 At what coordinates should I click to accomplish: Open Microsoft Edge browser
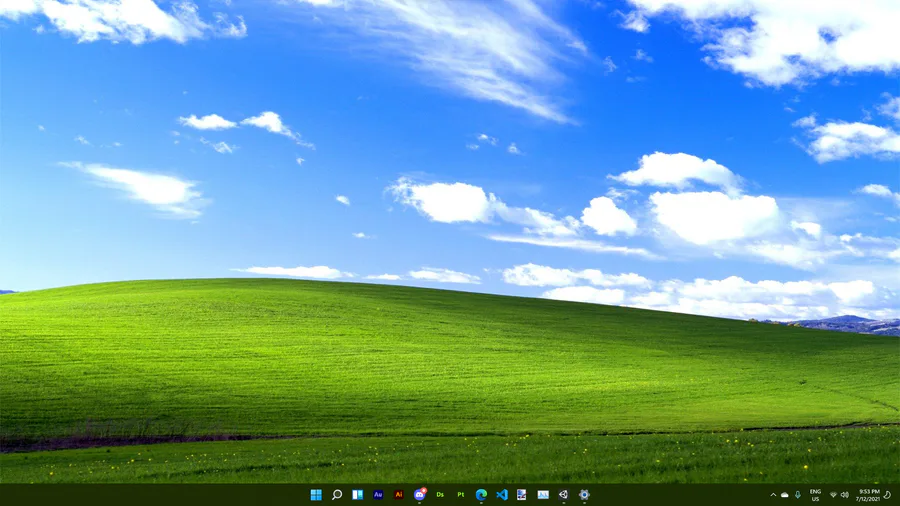click(481, 495)
